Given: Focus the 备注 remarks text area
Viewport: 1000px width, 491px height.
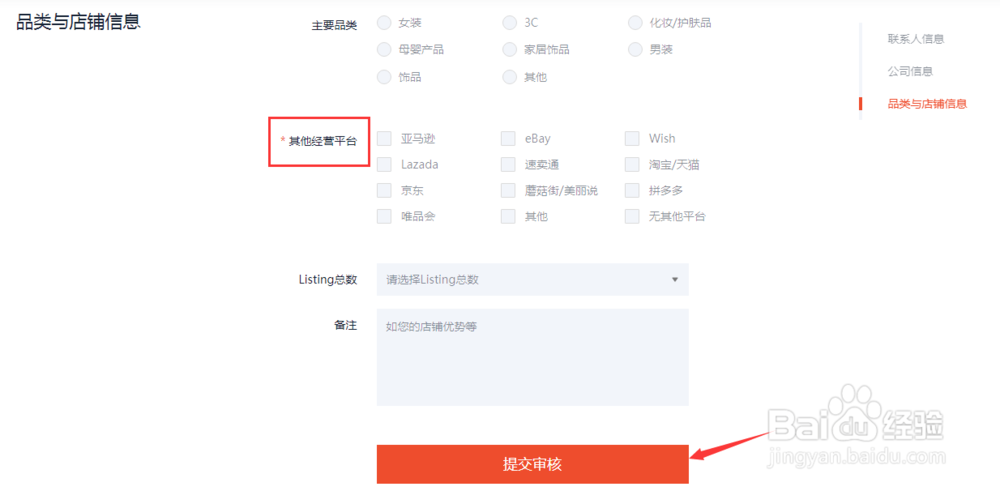Looking at the screenshot, I should tap(532, 357).
